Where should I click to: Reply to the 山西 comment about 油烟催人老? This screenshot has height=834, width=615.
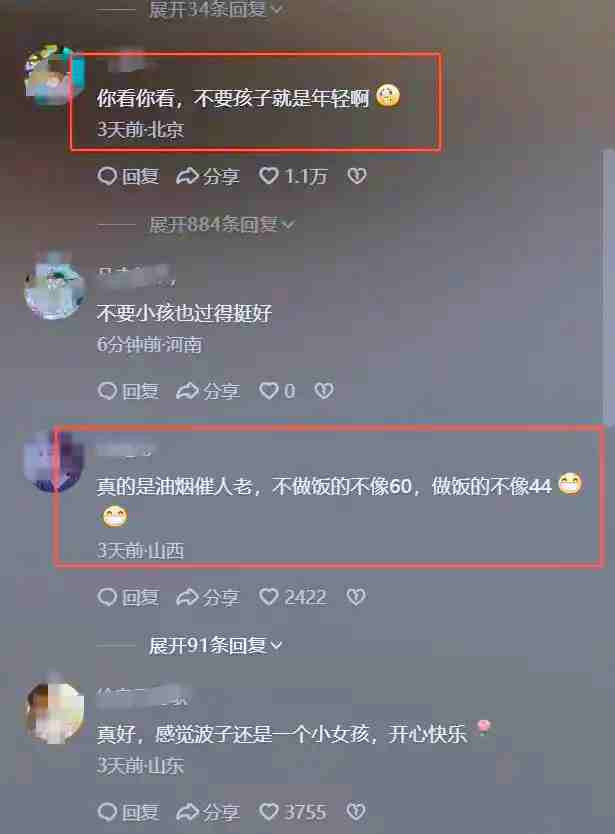coord(128,597)
